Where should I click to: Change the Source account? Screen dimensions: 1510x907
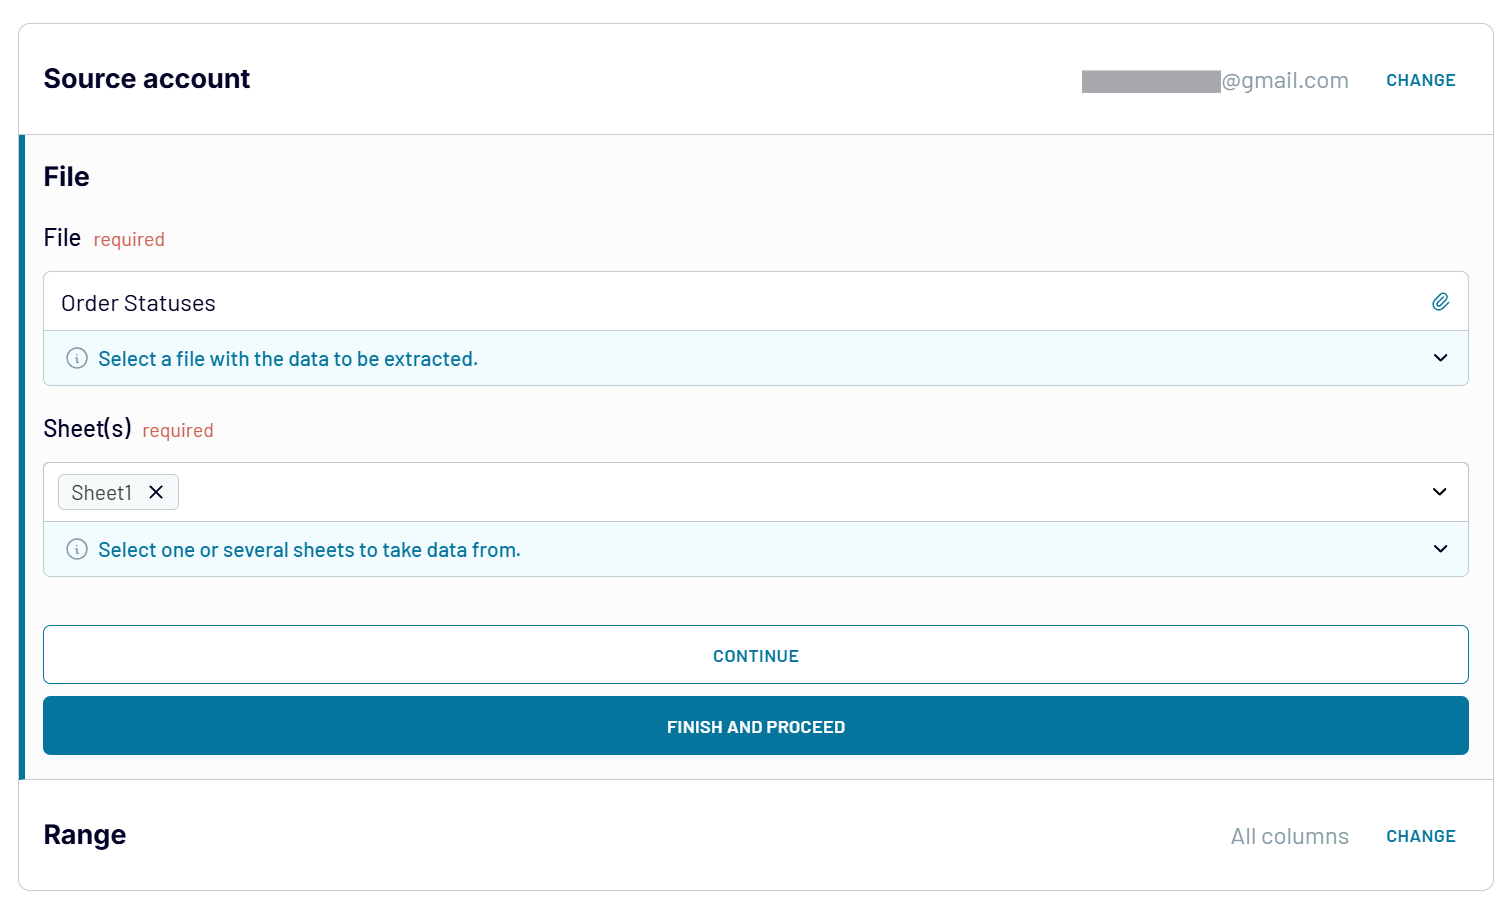pos(1420,80)
